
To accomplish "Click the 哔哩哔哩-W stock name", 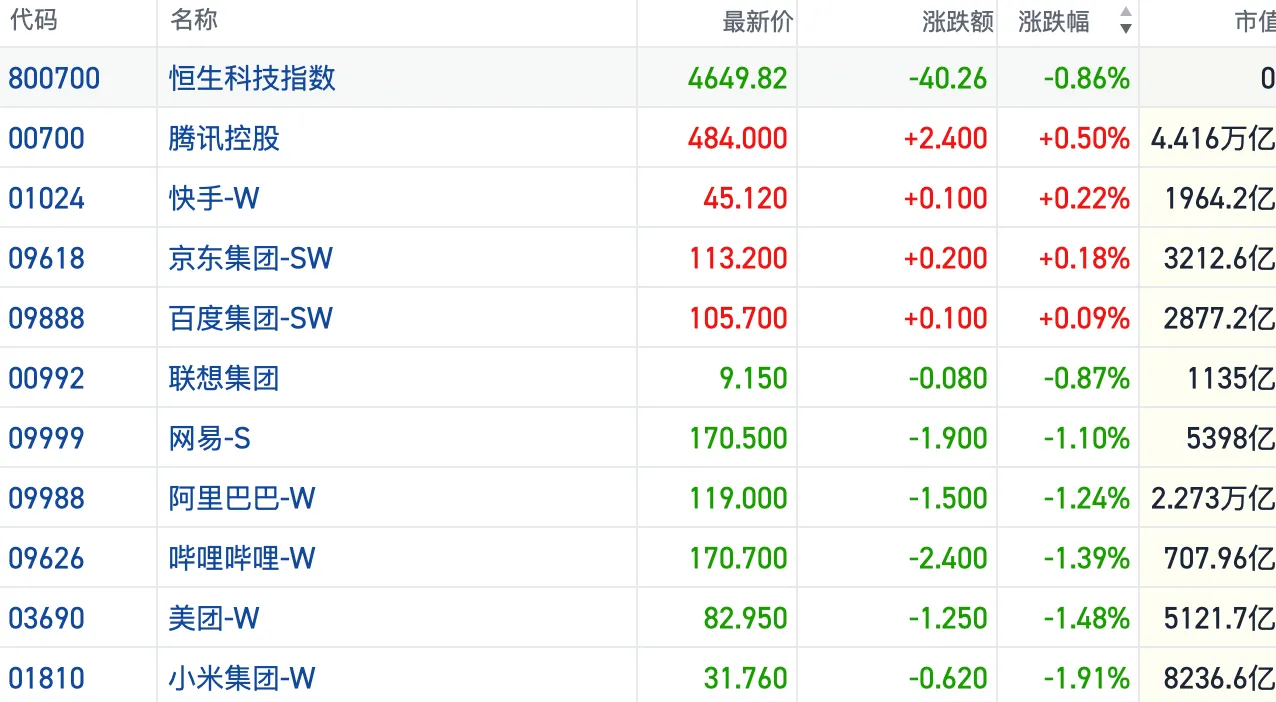I will pyautogui.click(x=242, y=558).
